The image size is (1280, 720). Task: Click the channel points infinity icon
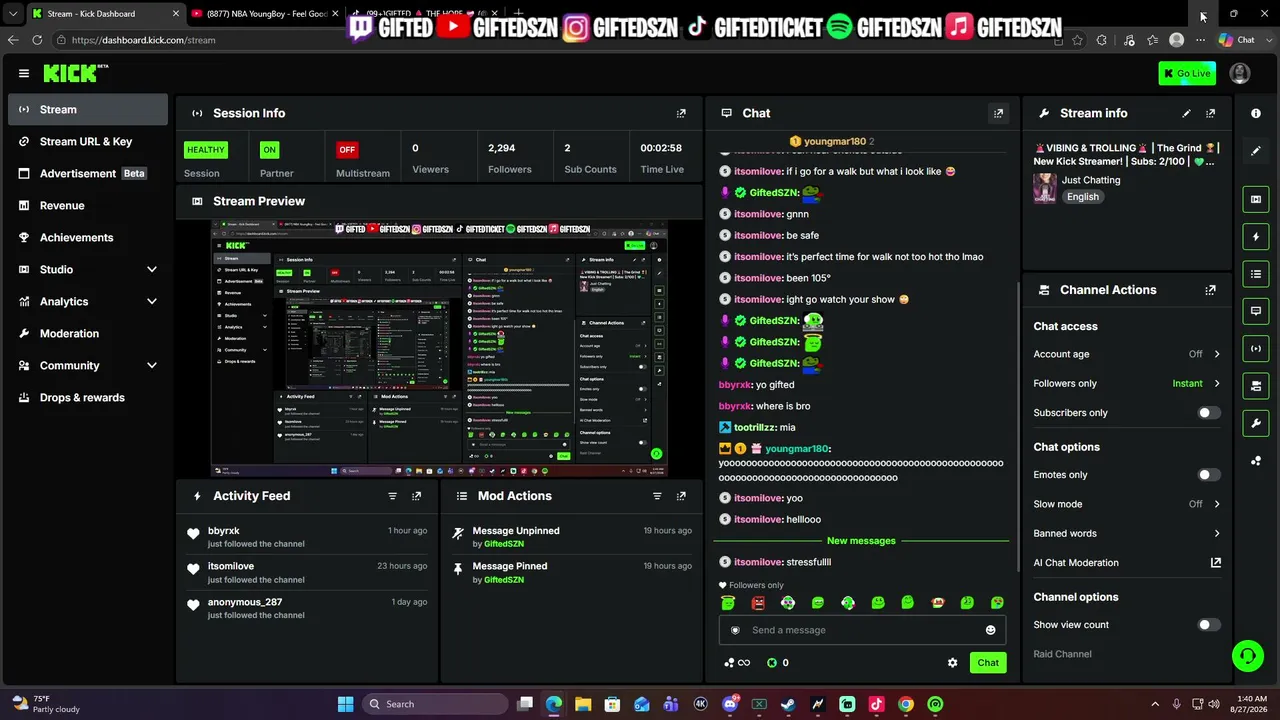(737, 663)
